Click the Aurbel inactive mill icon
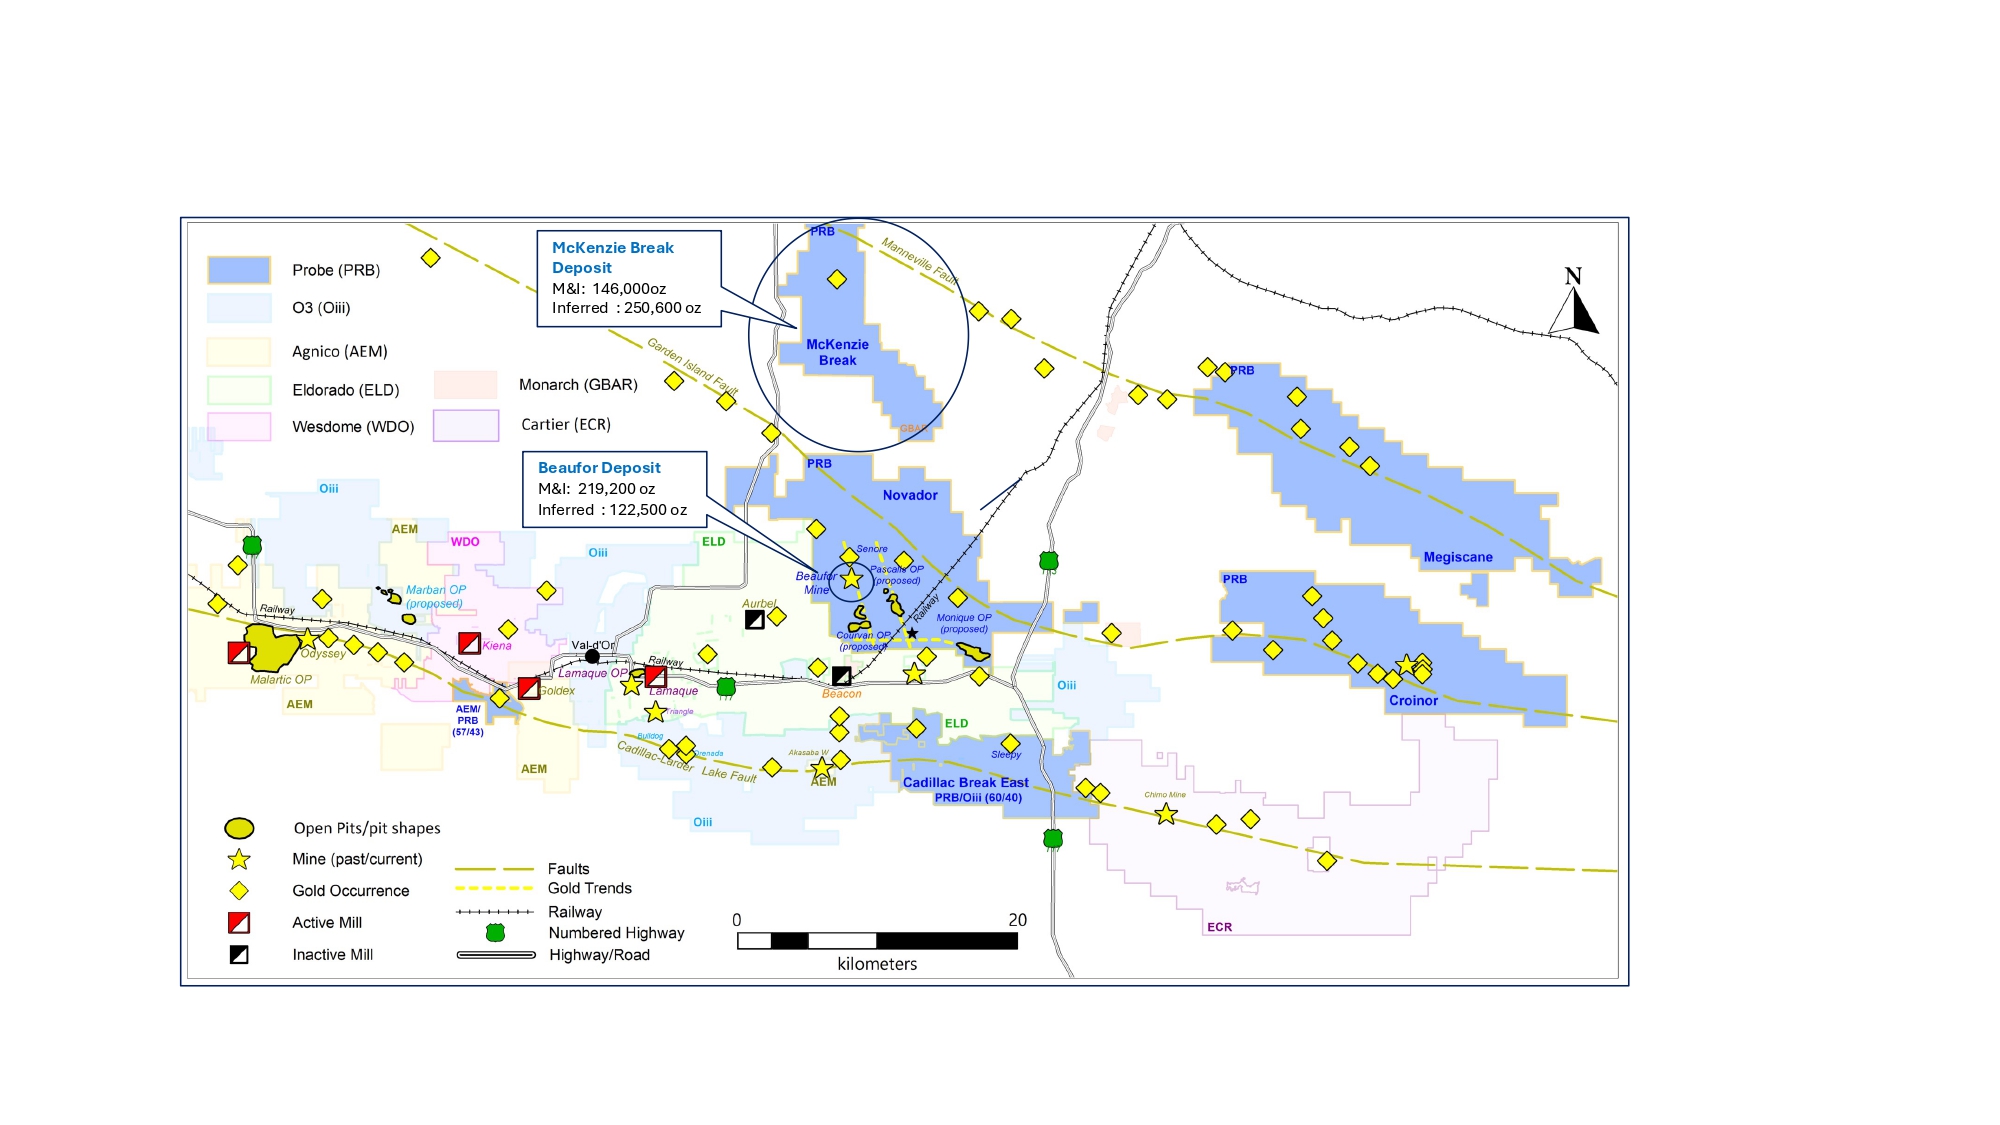 coord(755,620)
